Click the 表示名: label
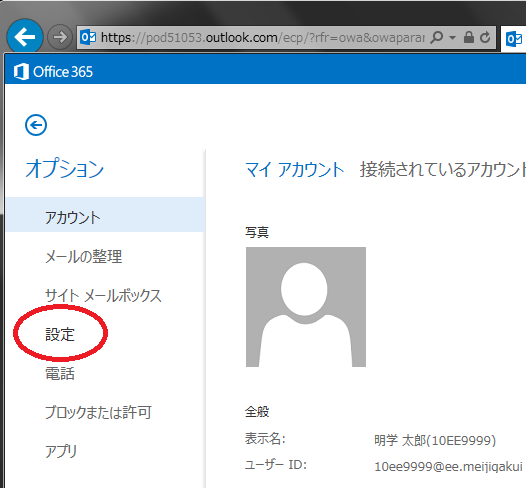 [265, 439]
